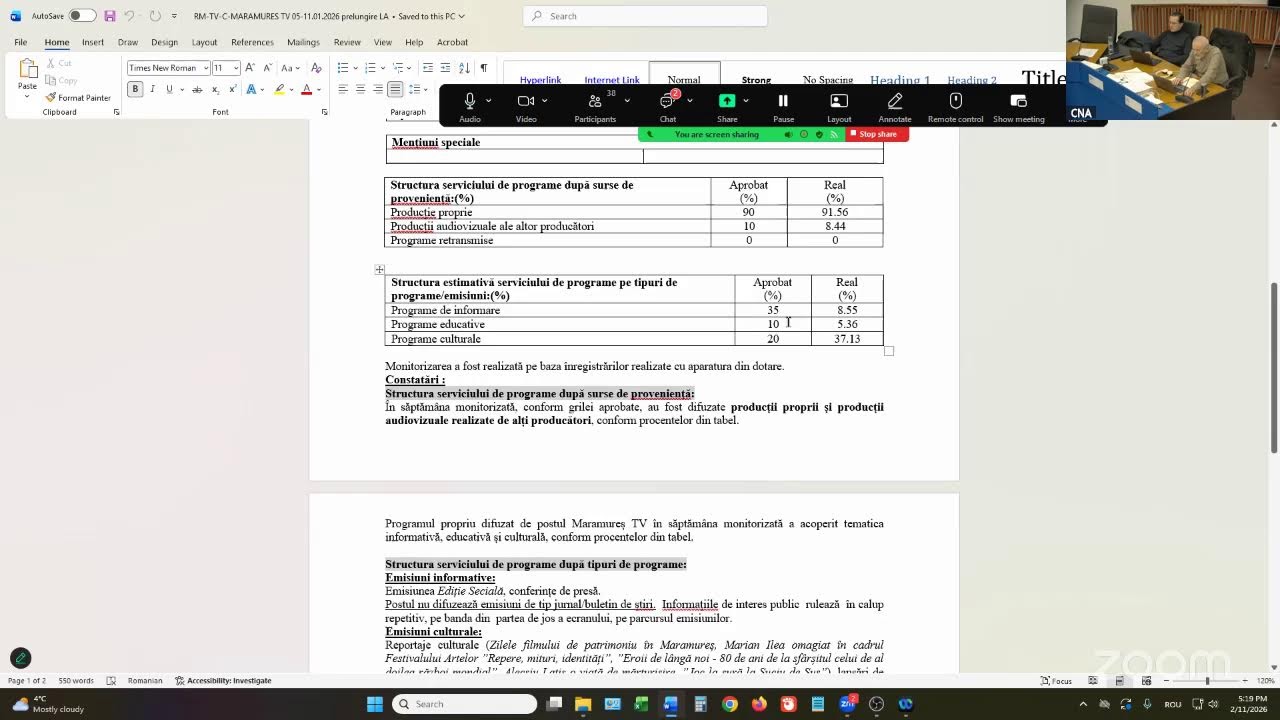Click the vertical document scrollbar
1280x720 pixels.
click(1273, 366)
